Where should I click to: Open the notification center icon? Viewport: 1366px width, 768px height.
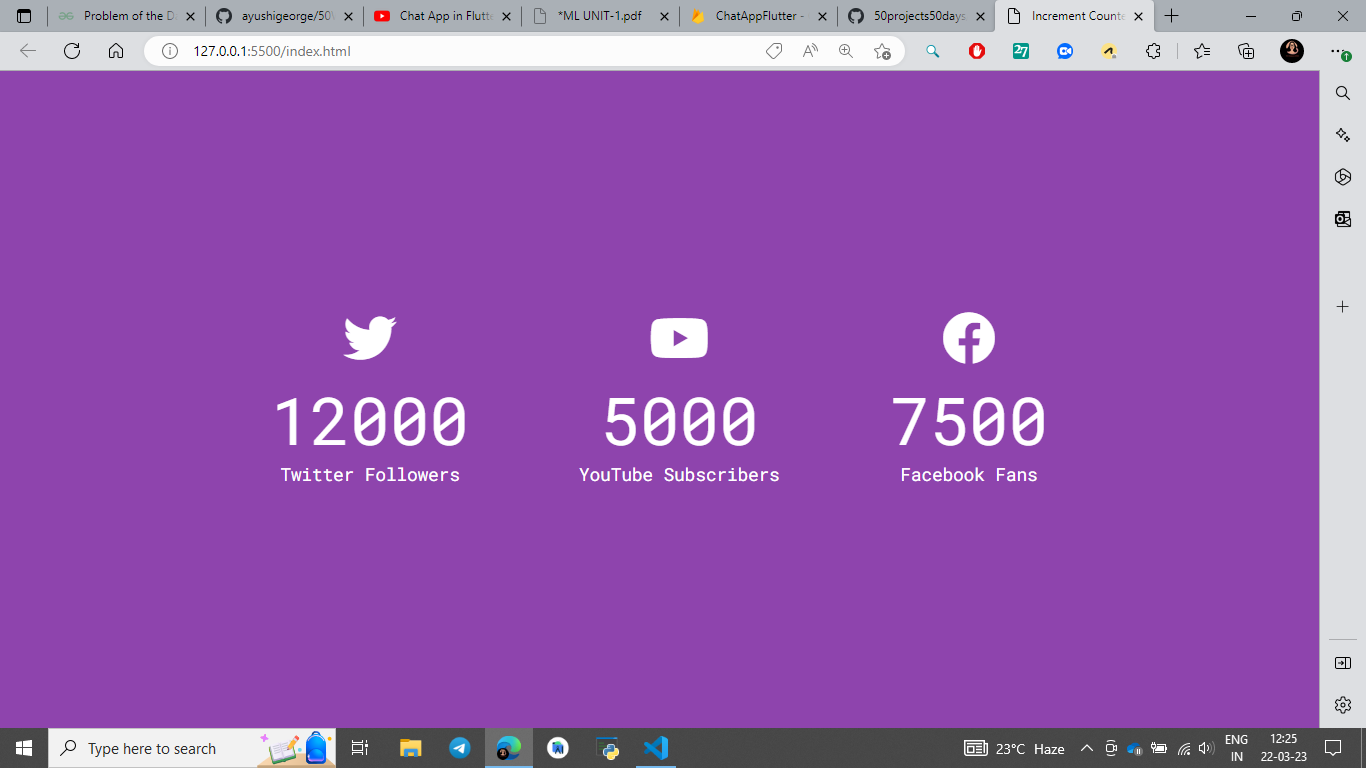pos(1332,748)
